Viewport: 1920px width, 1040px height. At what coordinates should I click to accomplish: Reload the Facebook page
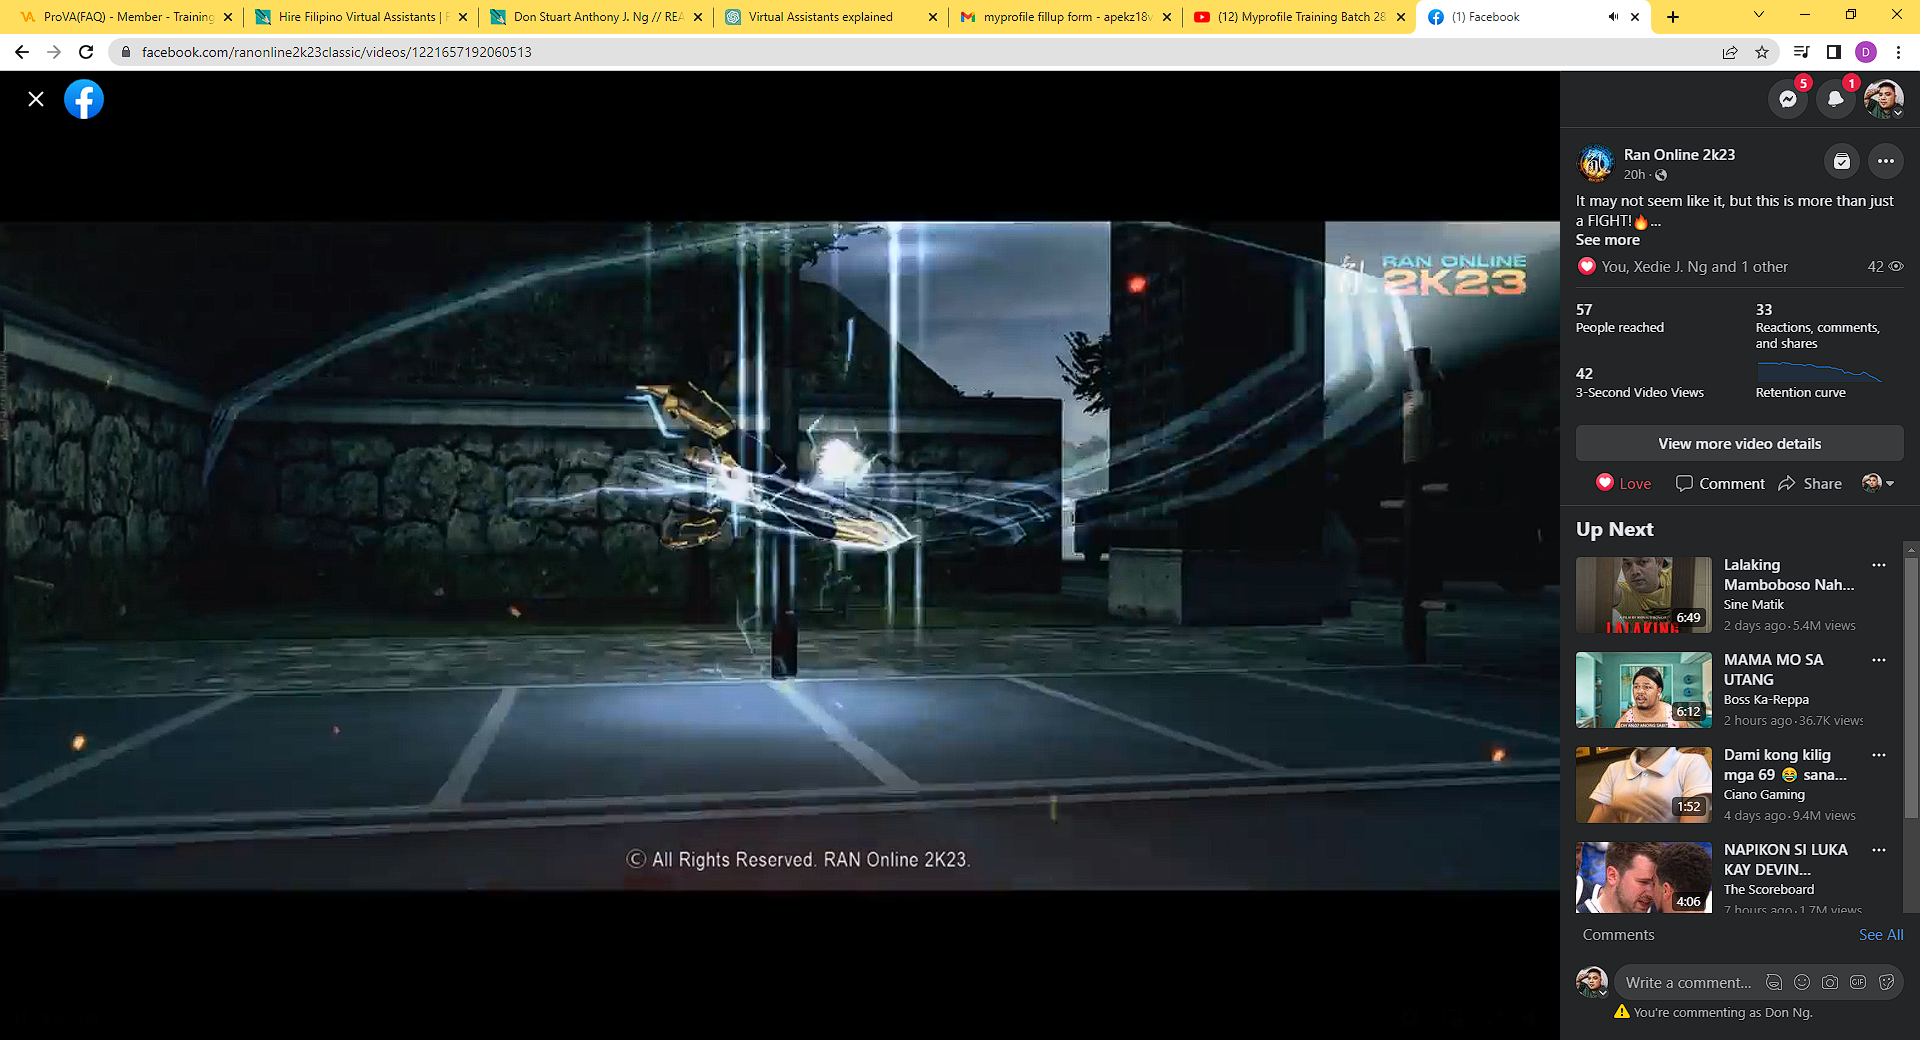click(x=86, y=52)
